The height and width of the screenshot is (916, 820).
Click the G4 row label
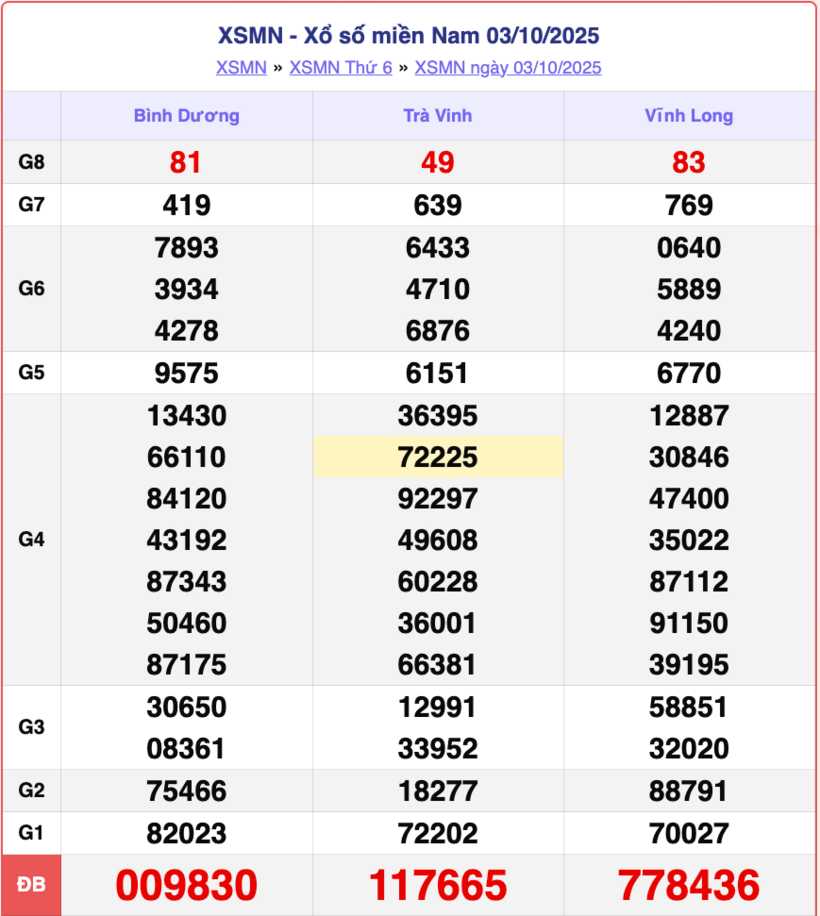pos(32,540)
